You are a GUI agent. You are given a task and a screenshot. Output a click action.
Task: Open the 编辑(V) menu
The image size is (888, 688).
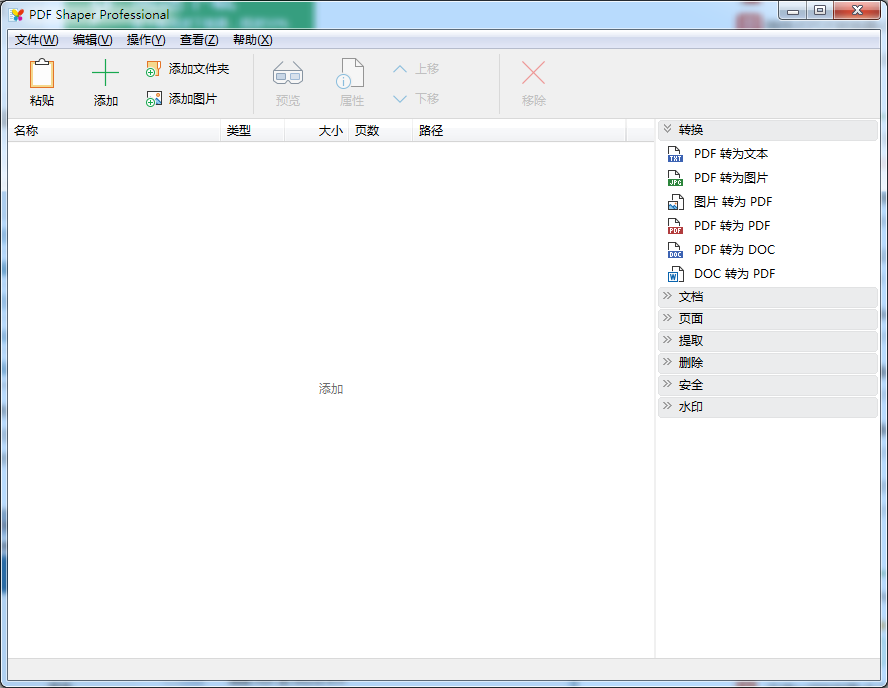click(x=92, y=40)
